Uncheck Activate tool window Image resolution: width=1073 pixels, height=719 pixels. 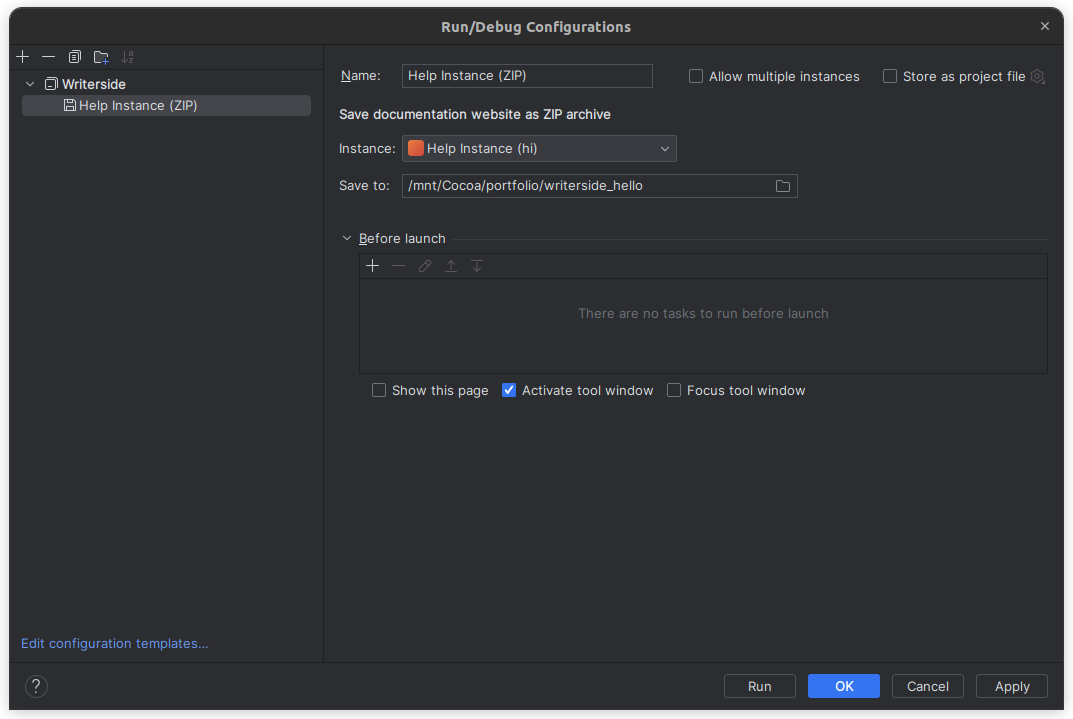[x=509, y=391]
